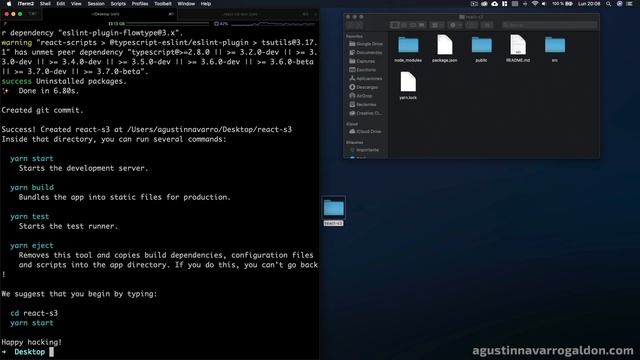Switch Finder to column view
The image size is (640, 360).
coord(413,25)
